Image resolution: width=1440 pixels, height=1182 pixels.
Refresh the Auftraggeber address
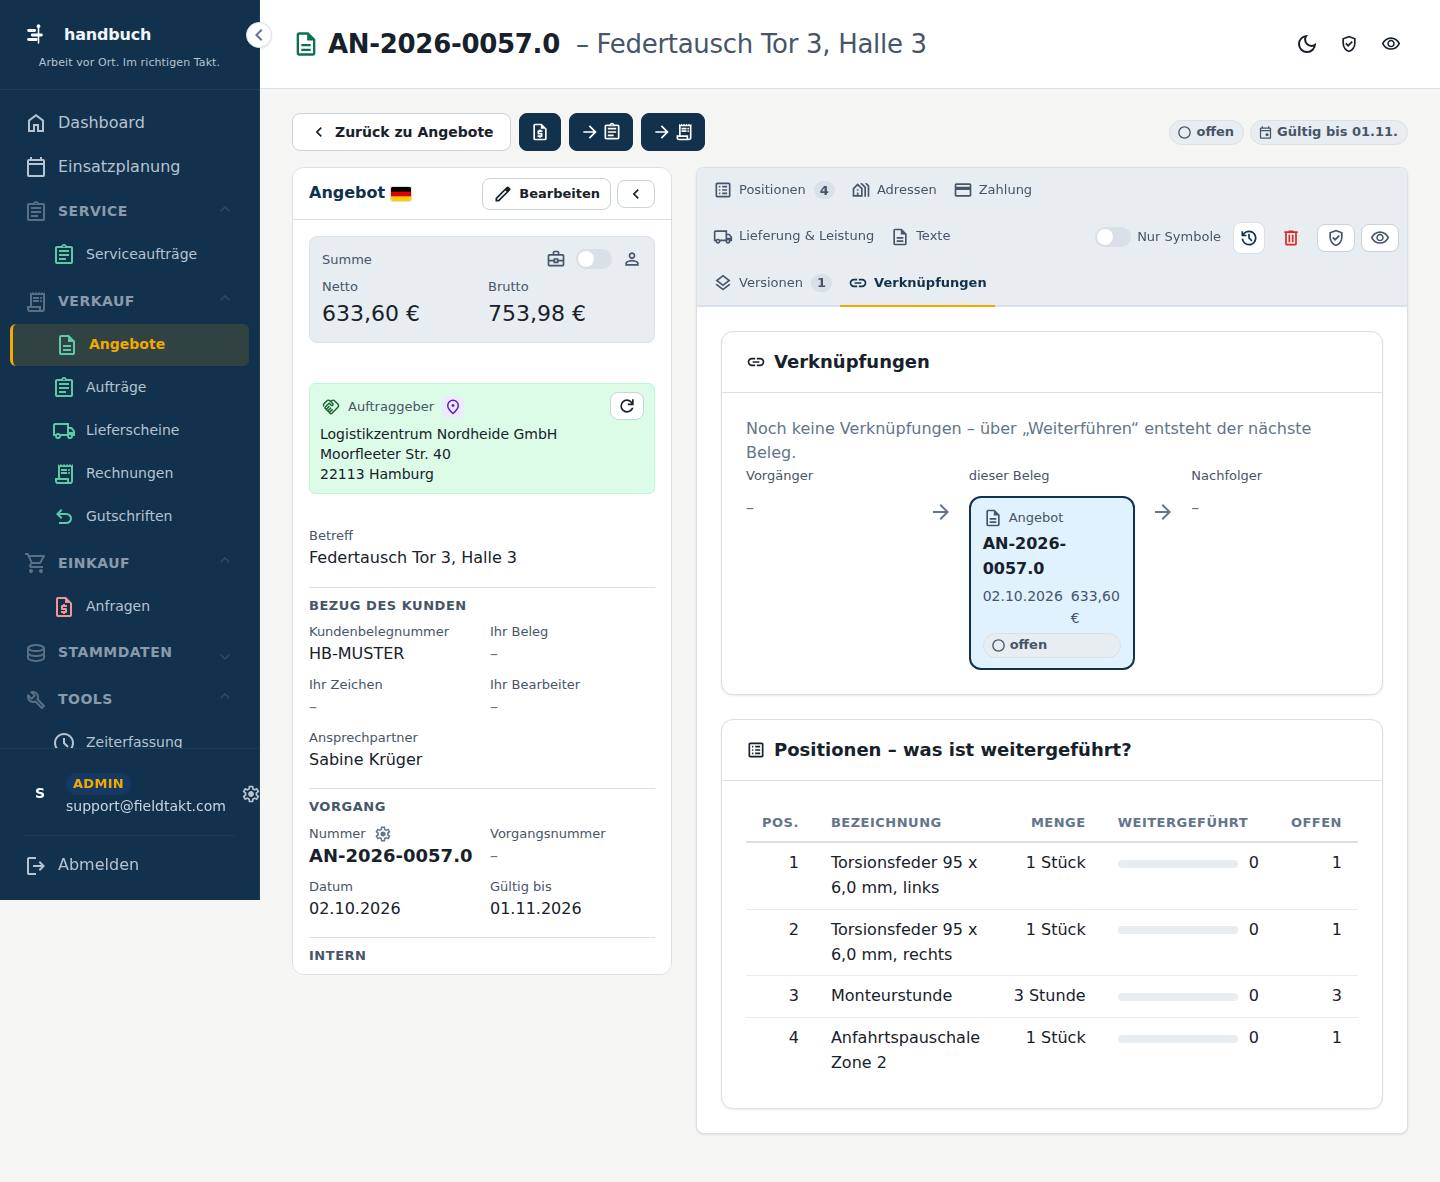[x=627, y=406]
